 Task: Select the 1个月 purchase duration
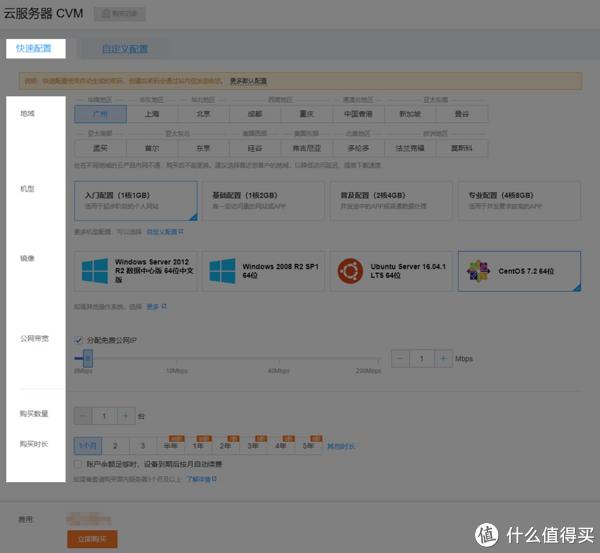tap(88, 446)
